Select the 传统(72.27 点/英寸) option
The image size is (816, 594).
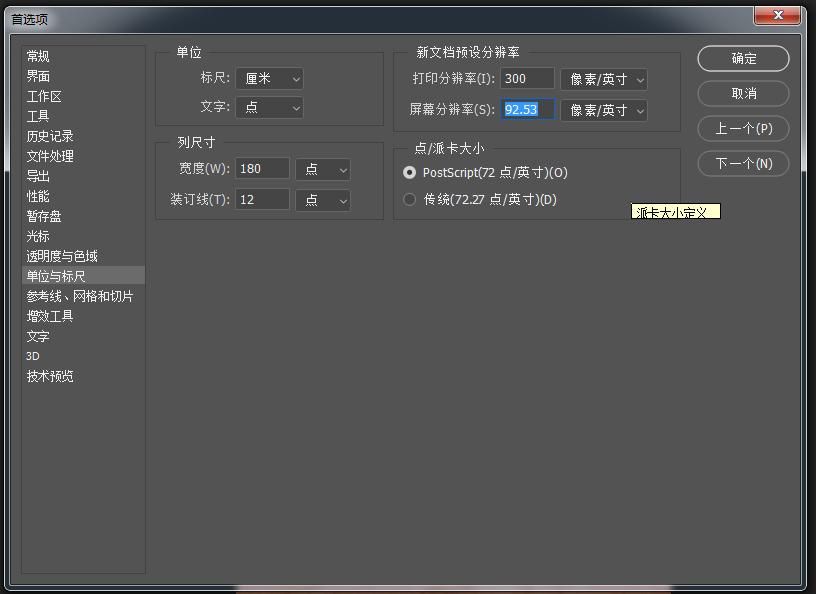409,199
